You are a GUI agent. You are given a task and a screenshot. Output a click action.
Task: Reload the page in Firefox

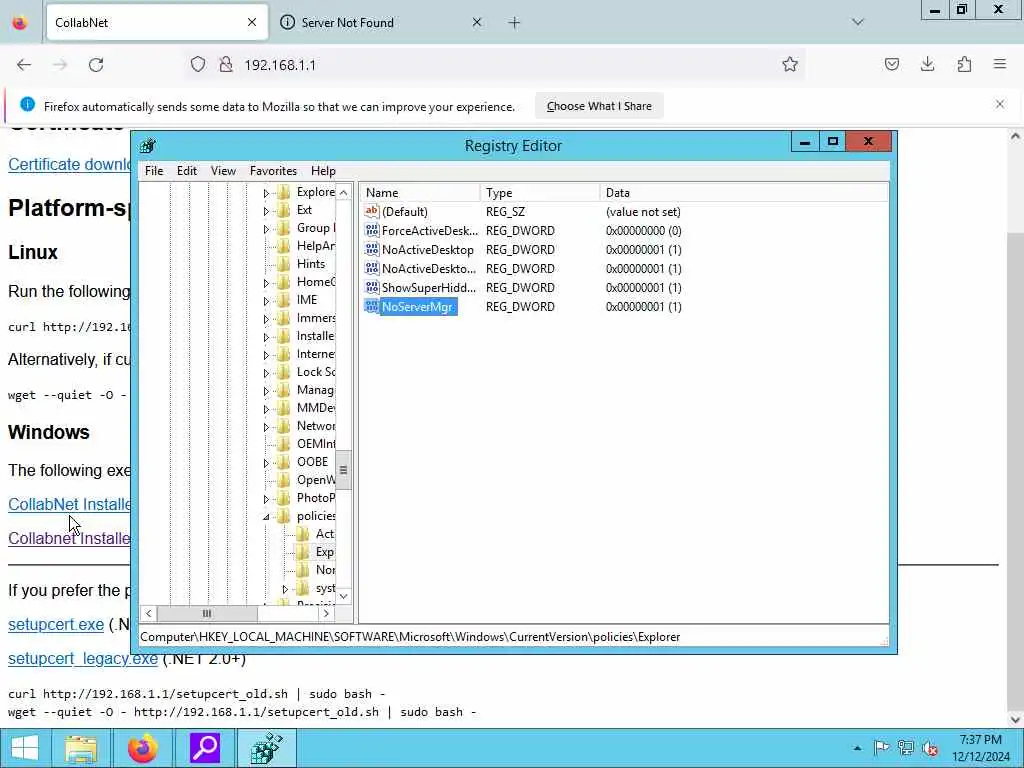96,65
